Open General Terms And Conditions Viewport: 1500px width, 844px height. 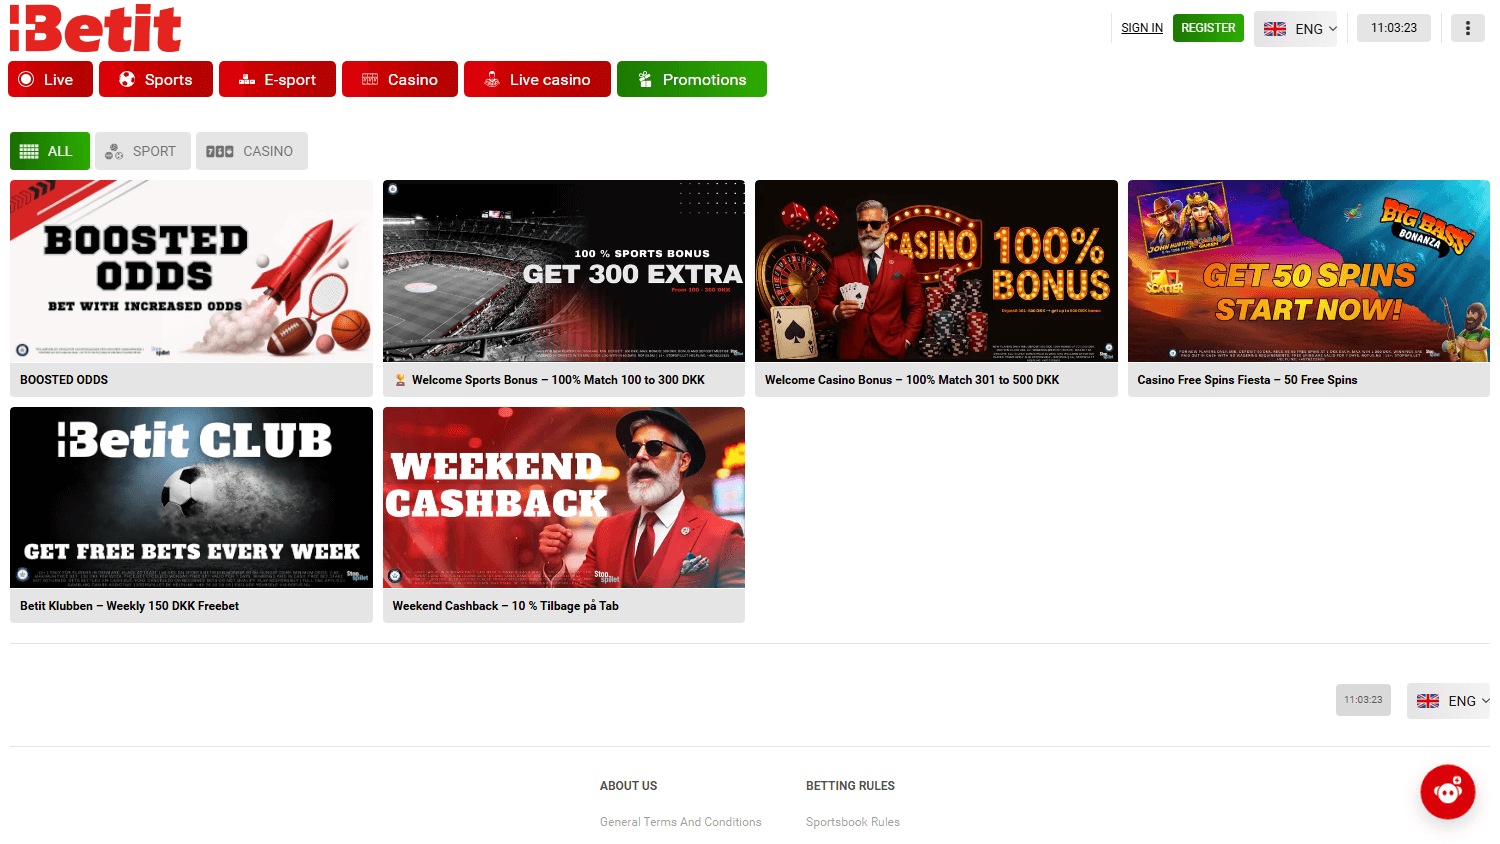click(x=680, y=821)
